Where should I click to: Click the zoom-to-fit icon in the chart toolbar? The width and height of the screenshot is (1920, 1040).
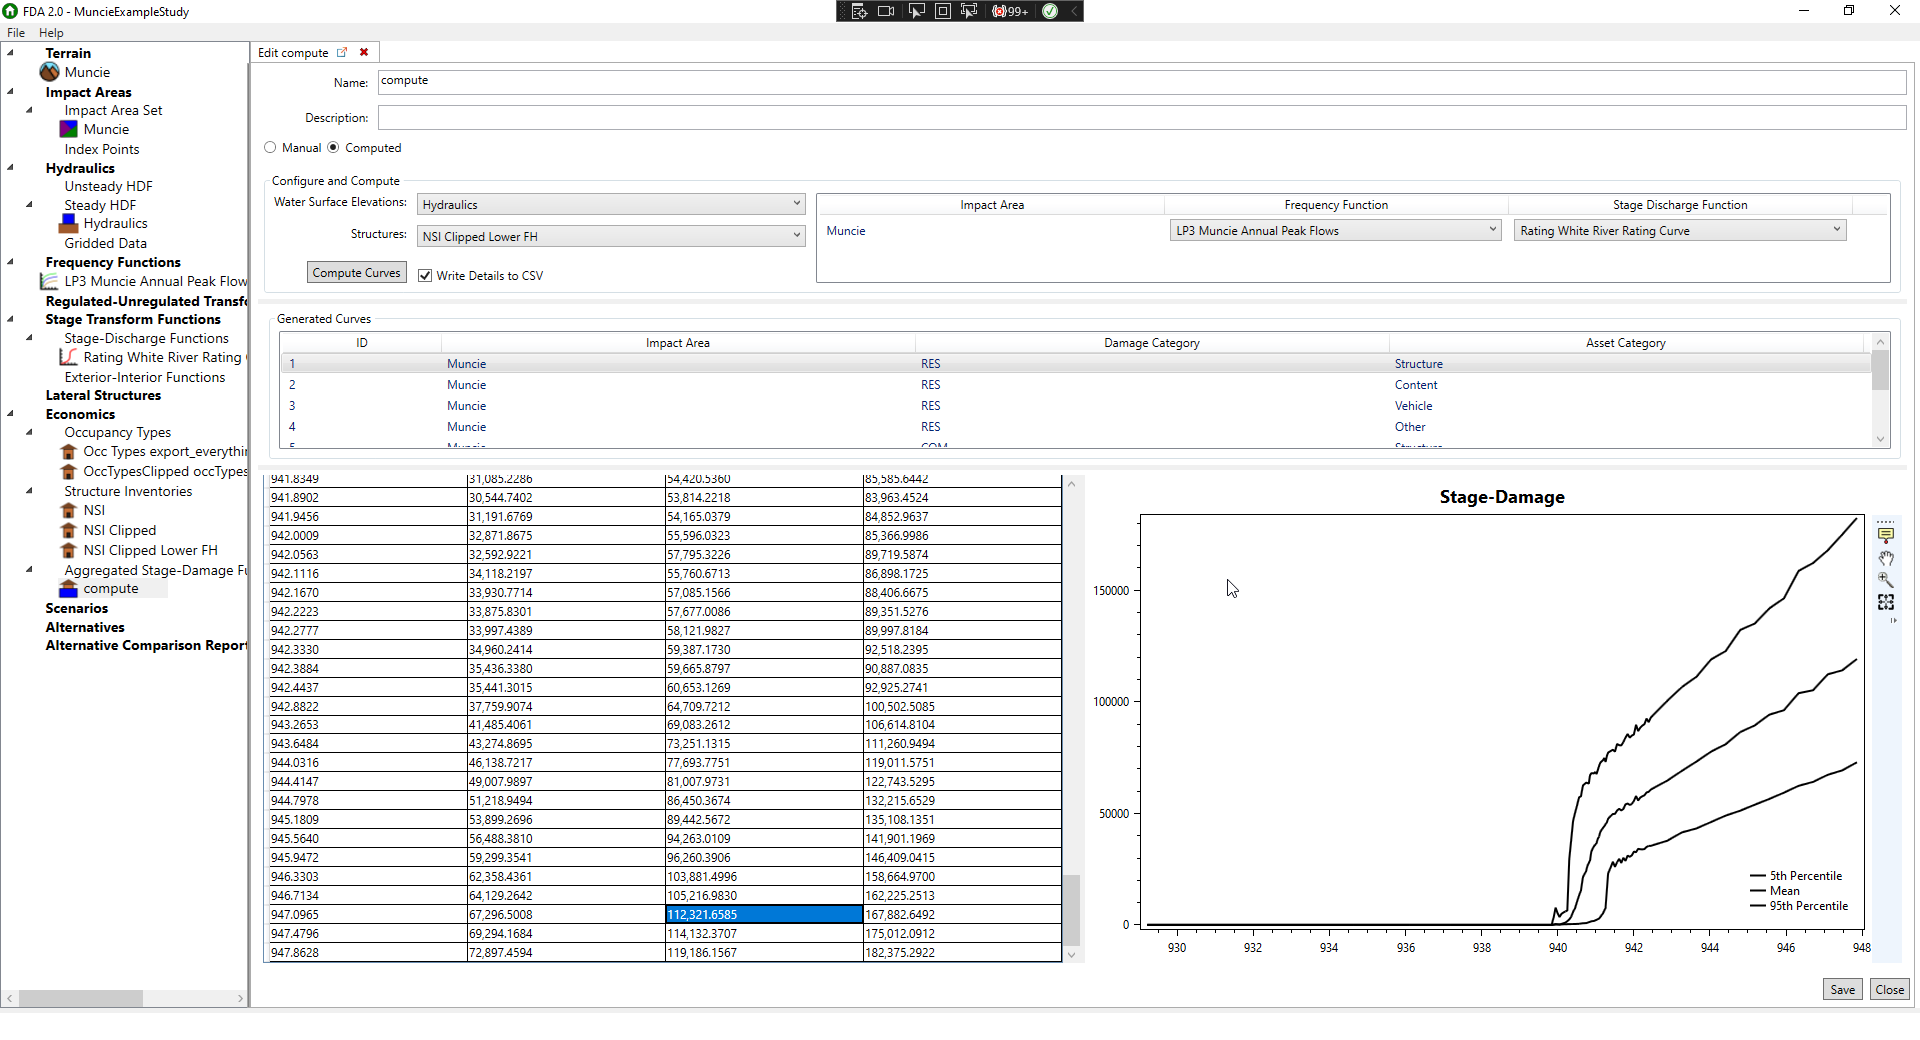[x=1886, y=601]
